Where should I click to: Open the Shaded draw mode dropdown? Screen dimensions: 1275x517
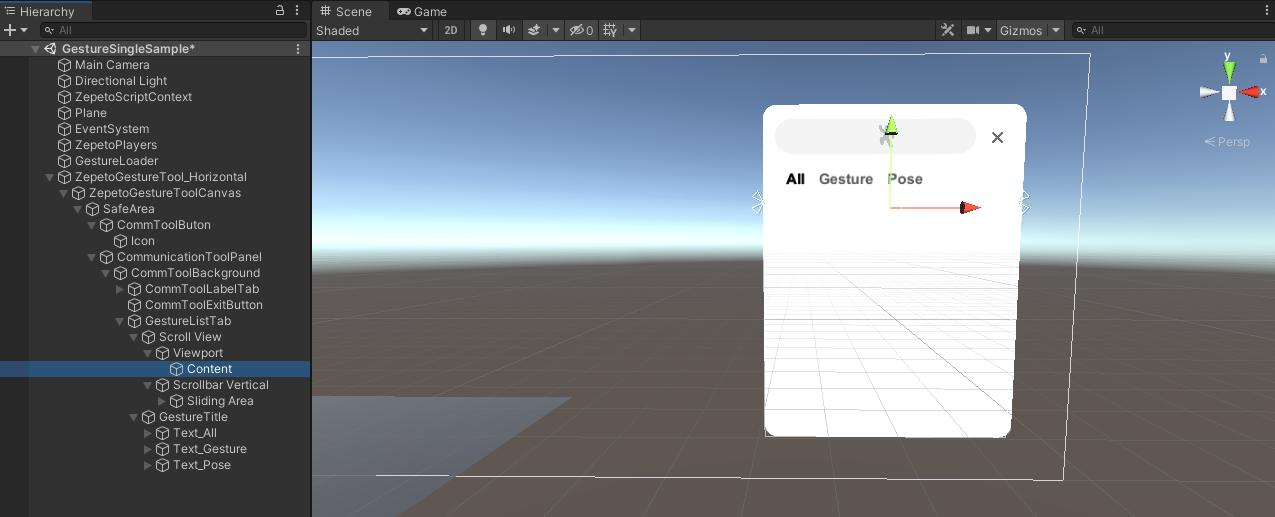tap(372, 30)
